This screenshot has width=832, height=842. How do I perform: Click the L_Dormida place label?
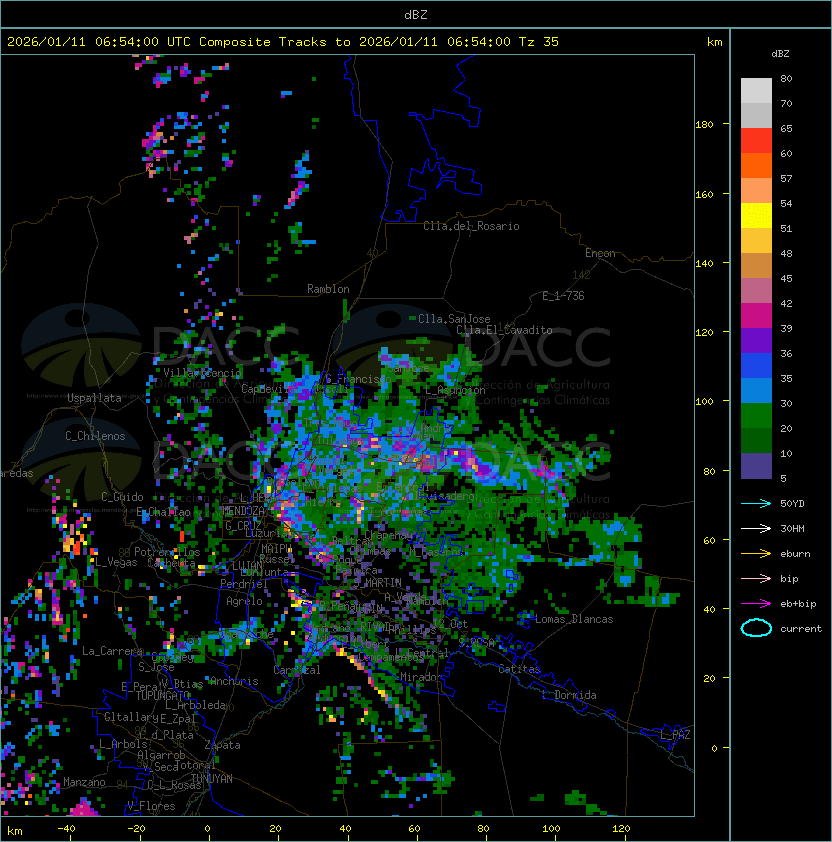pos(569,695)
